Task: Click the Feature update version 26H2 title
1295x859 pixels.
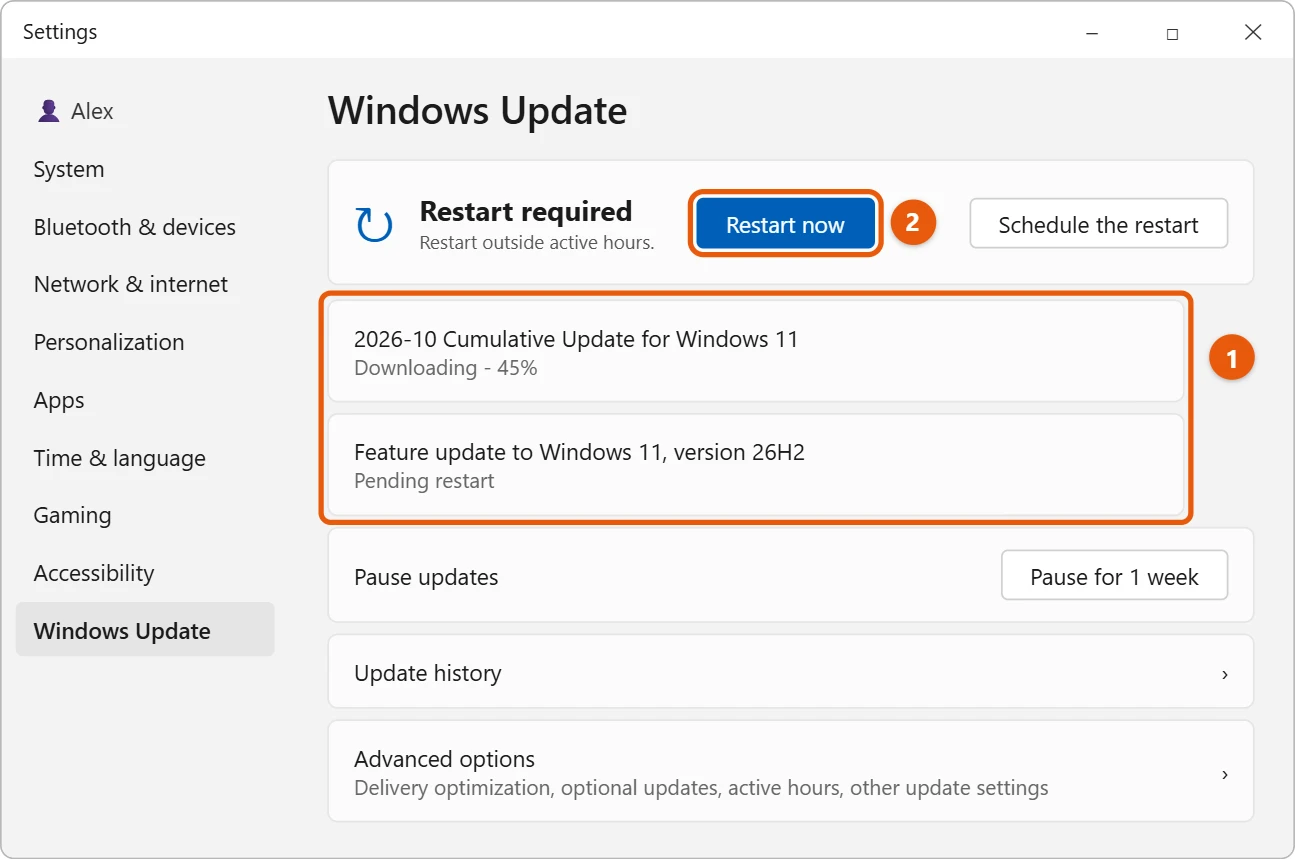Action: point(579,452)
